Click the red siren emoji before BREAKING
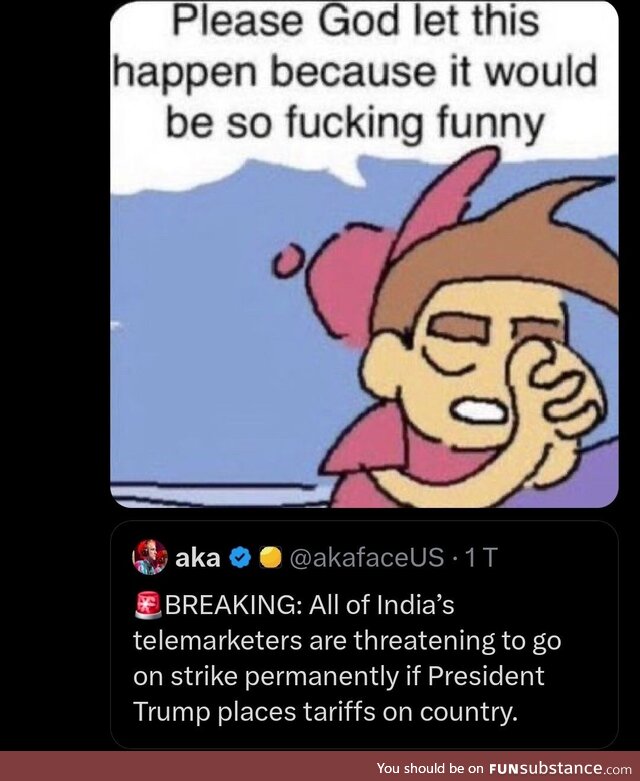Viewport: 640px width, 781px height. (x=148, y=605)
